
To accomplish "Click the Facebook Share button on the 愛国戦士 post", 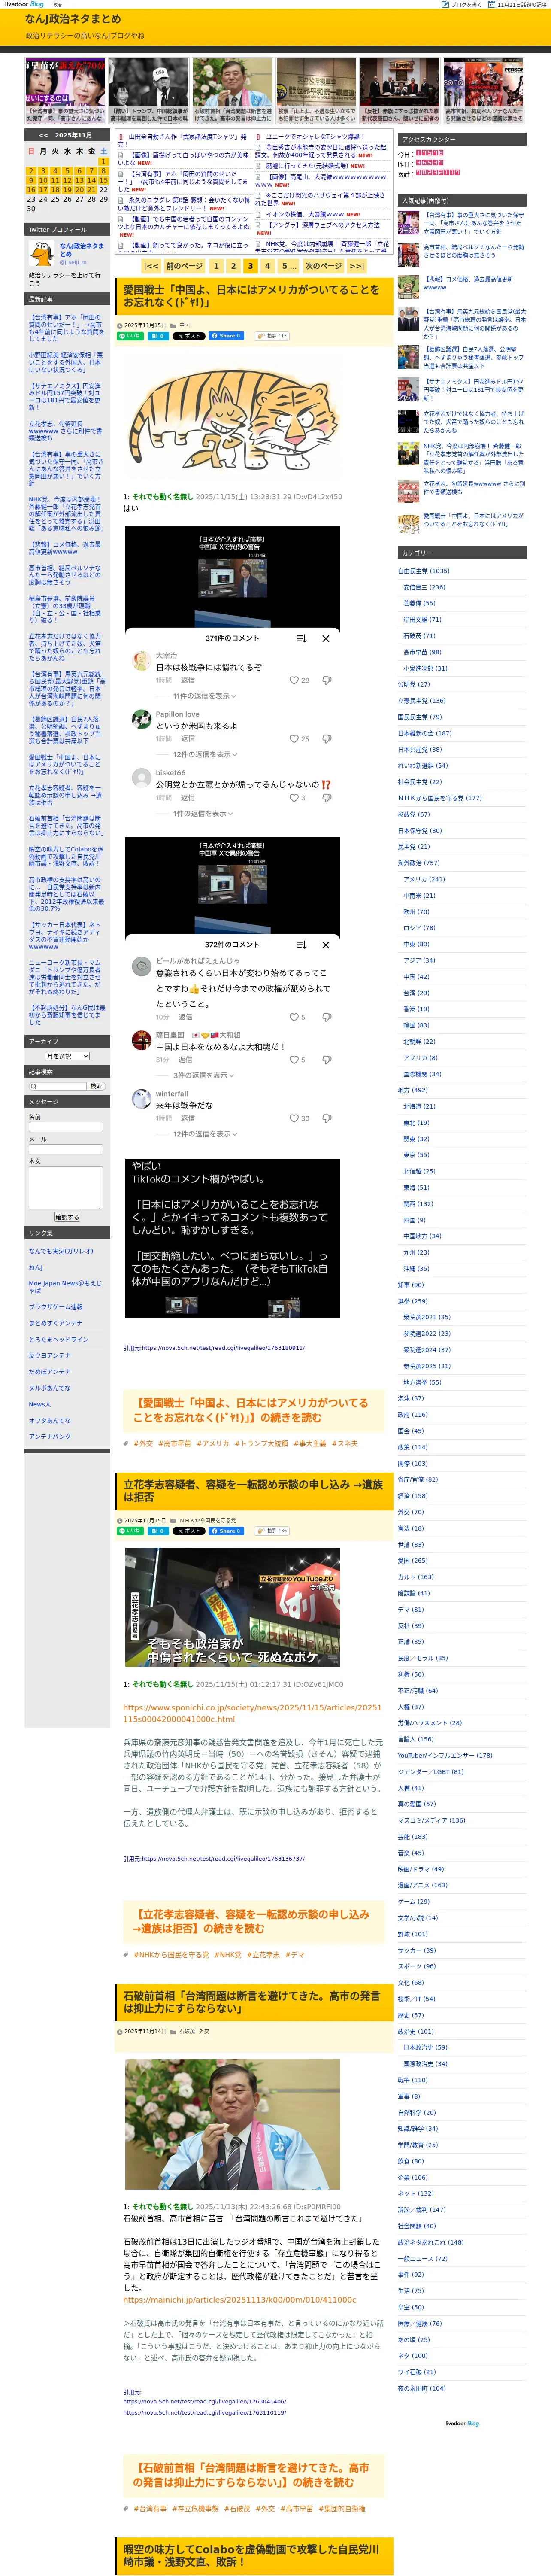I will [226, 336].
